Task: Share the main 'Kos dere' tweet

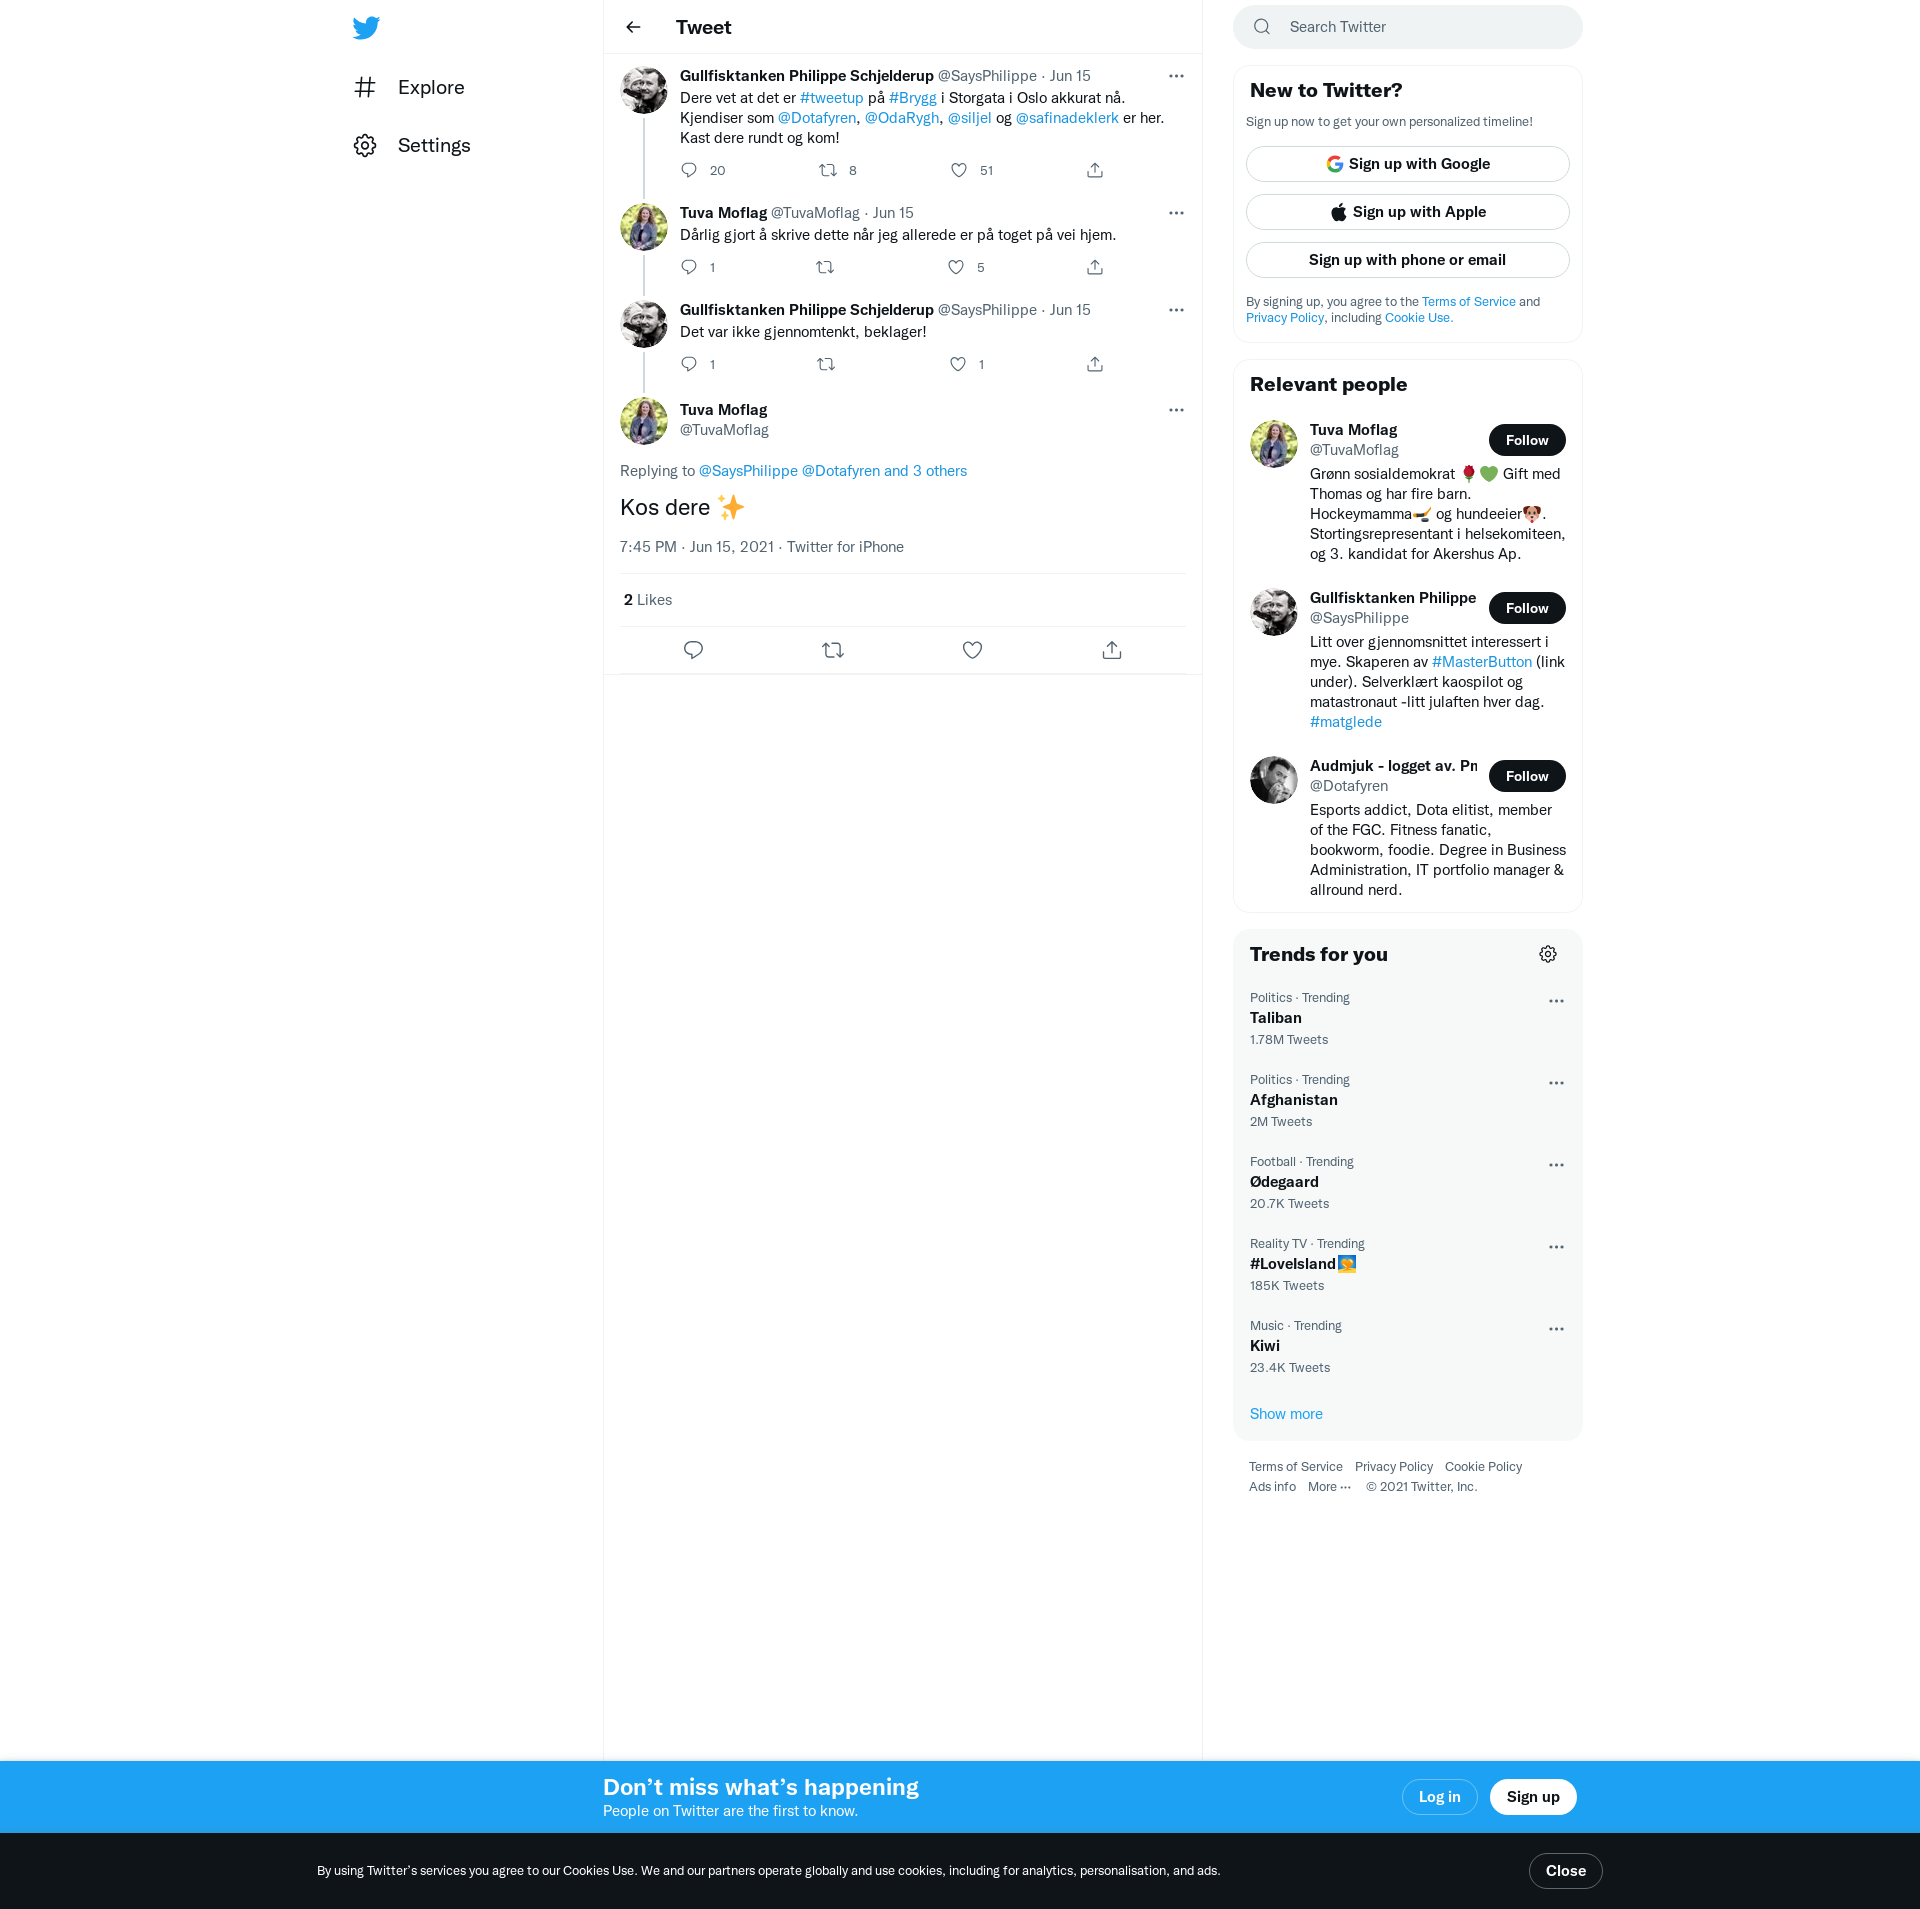Action: pos(1112,650)
